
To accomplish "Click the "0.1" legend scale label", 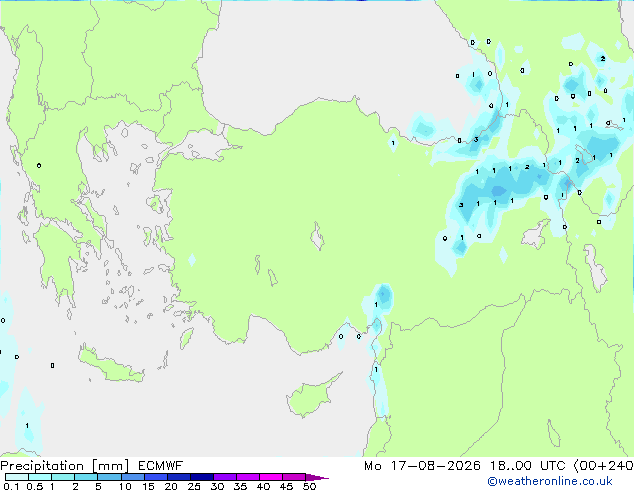I will (11, 486).
